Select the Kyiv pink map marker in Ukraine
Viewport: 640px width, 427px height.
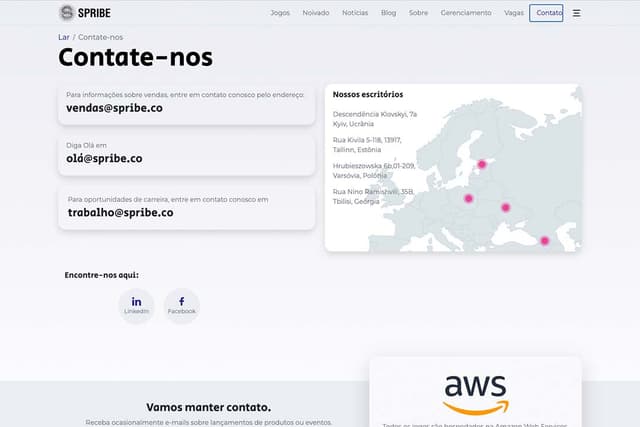[506, 207]
